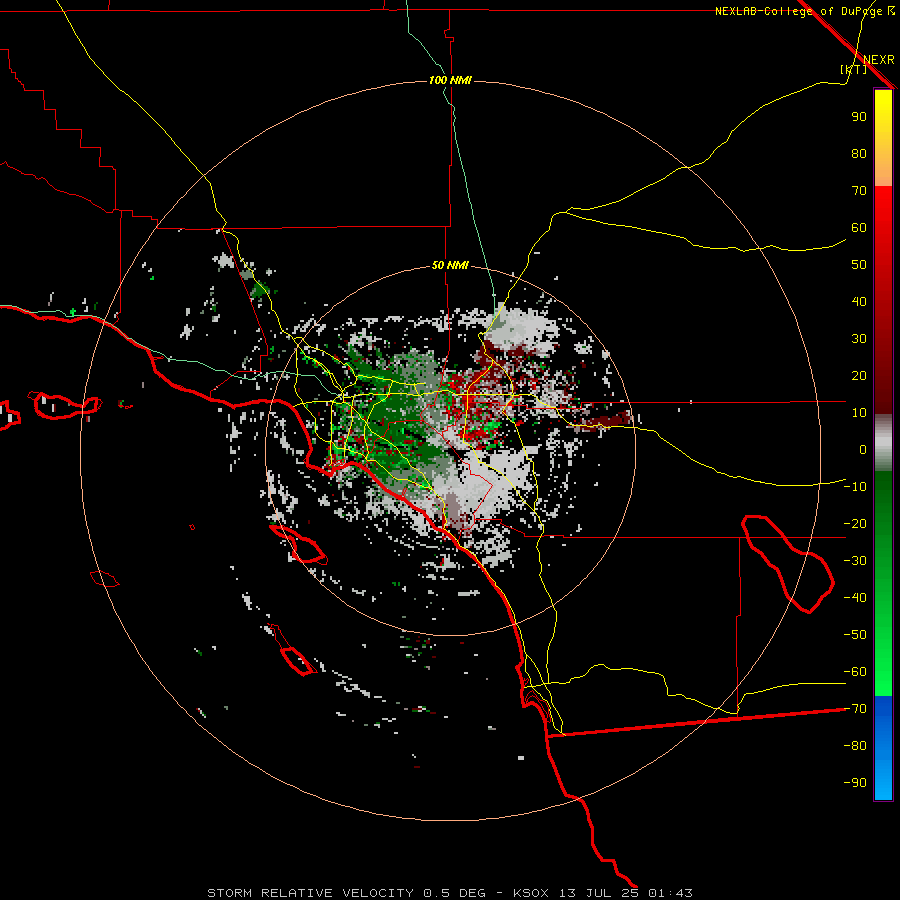The width and height of the screenshot is (900, 900).
Task: Click the "10" value on the velocity scale
Action: click(x=859, y=413)
